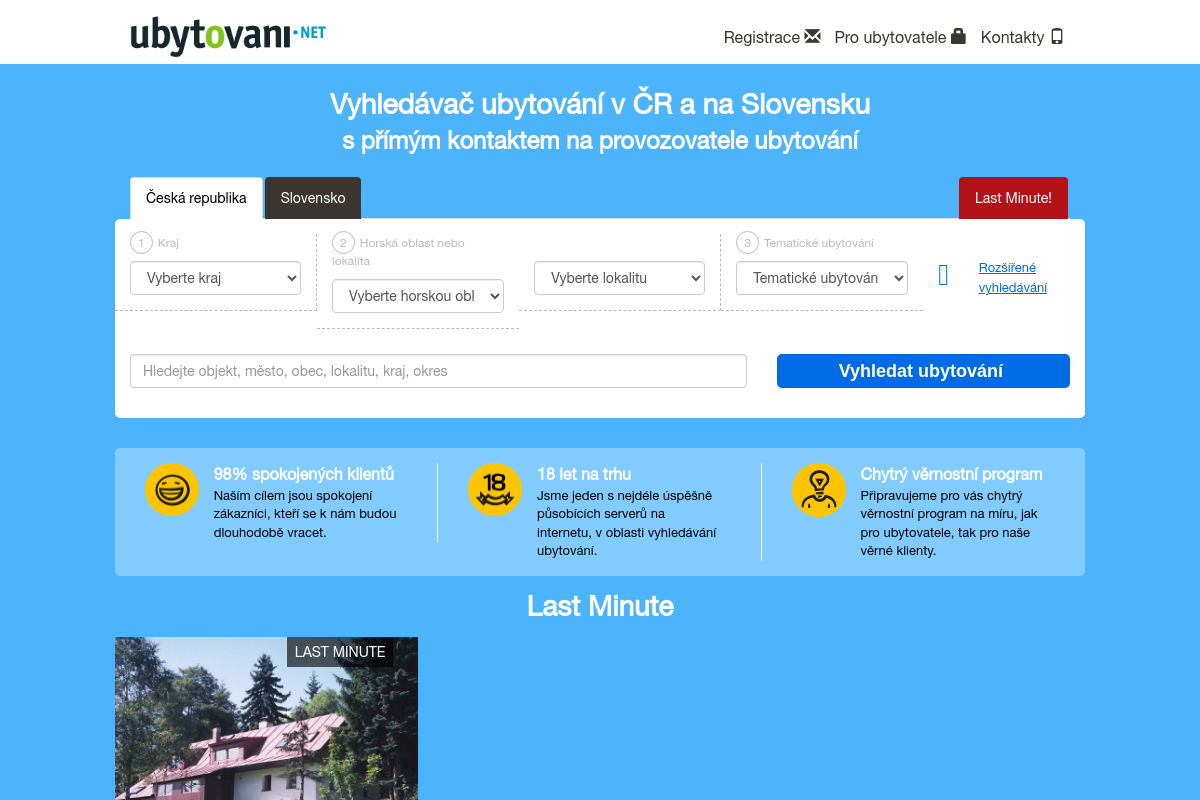Expand the Tematické ubytování dropdown
This screenshot has height=800, width=1200.
[821, 277]
